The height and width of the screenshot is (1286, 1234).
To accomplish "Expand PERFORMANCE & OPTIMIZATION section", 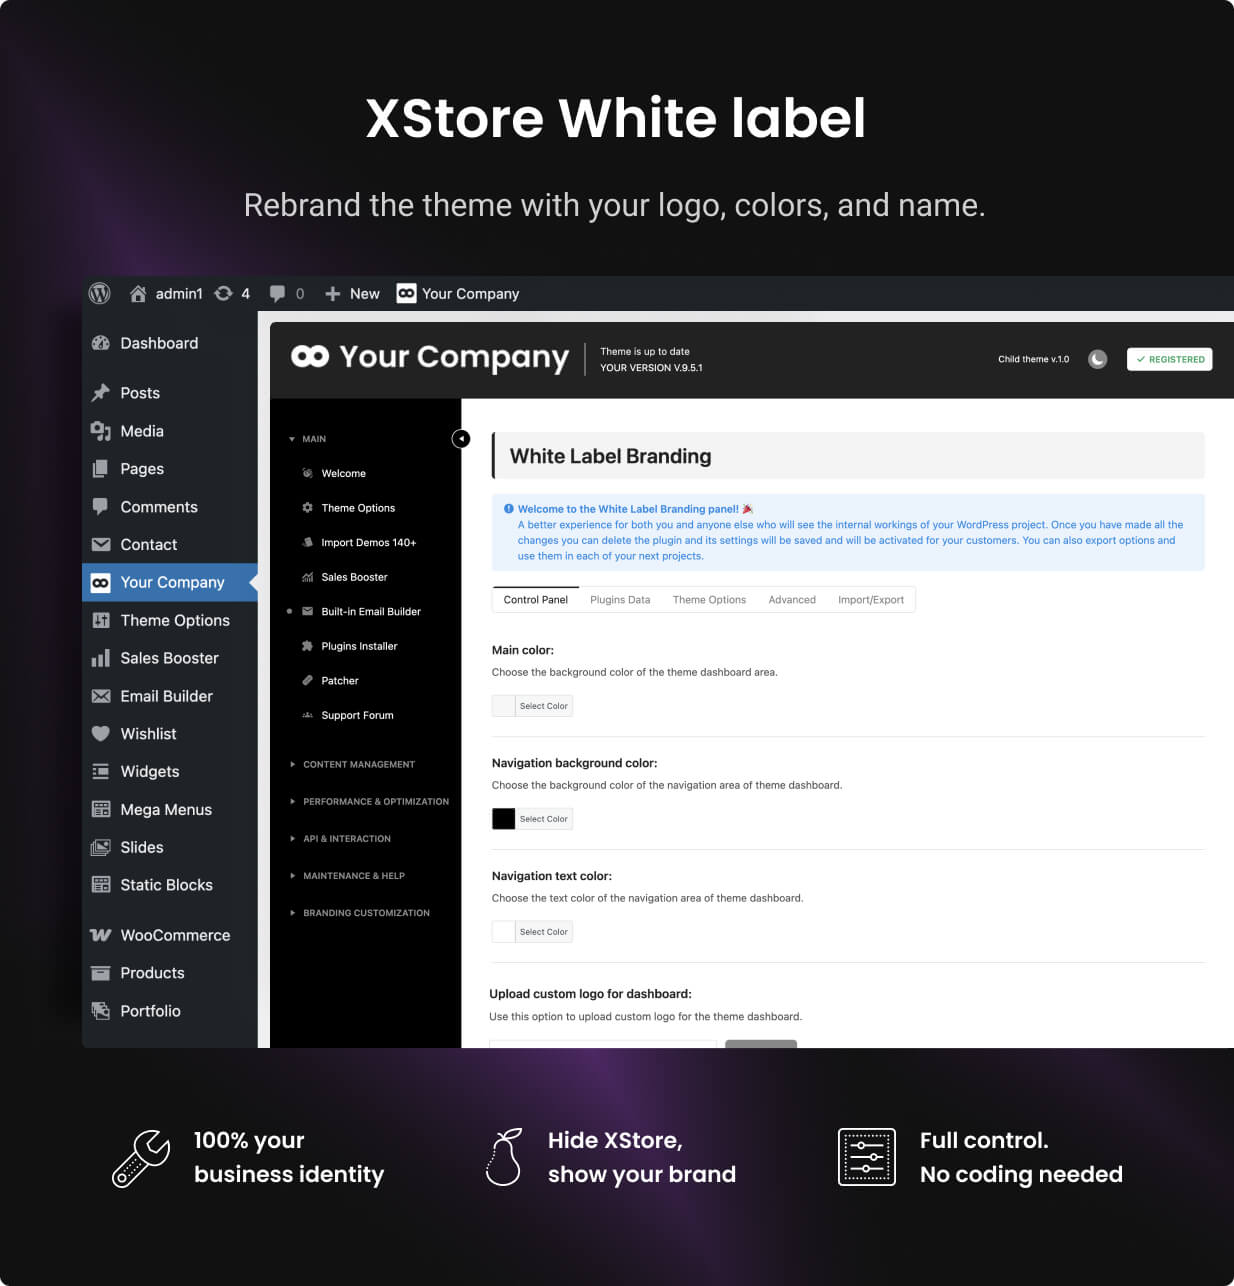I will pyautogui.click(x=369, y=801).
